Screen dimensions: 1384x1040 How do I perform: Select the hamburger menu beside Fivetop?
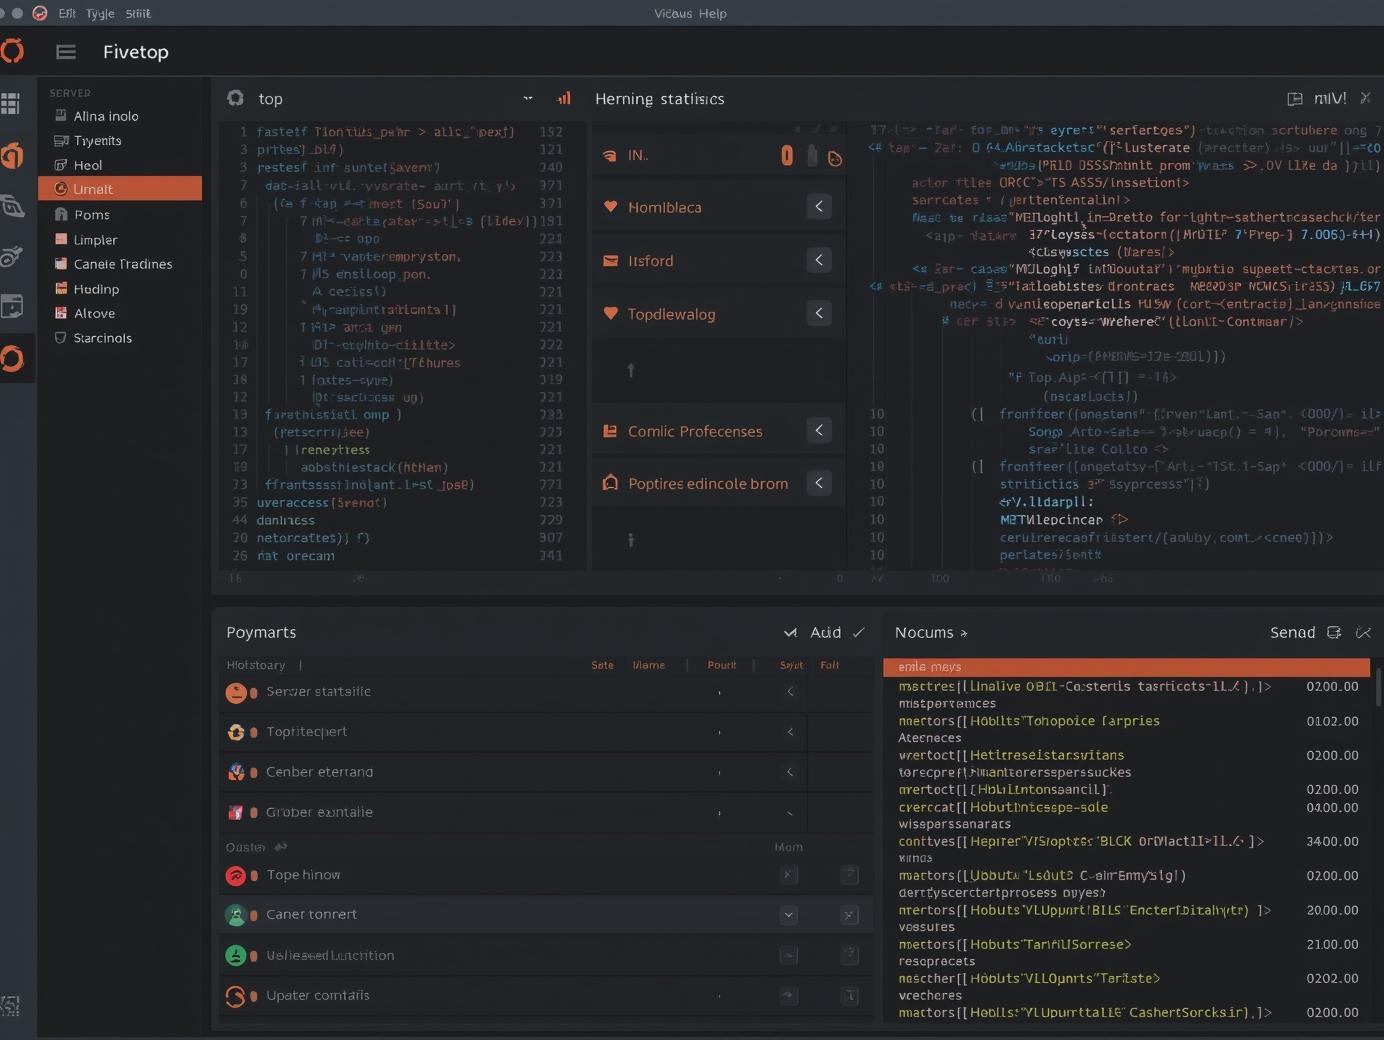(65, 52)
